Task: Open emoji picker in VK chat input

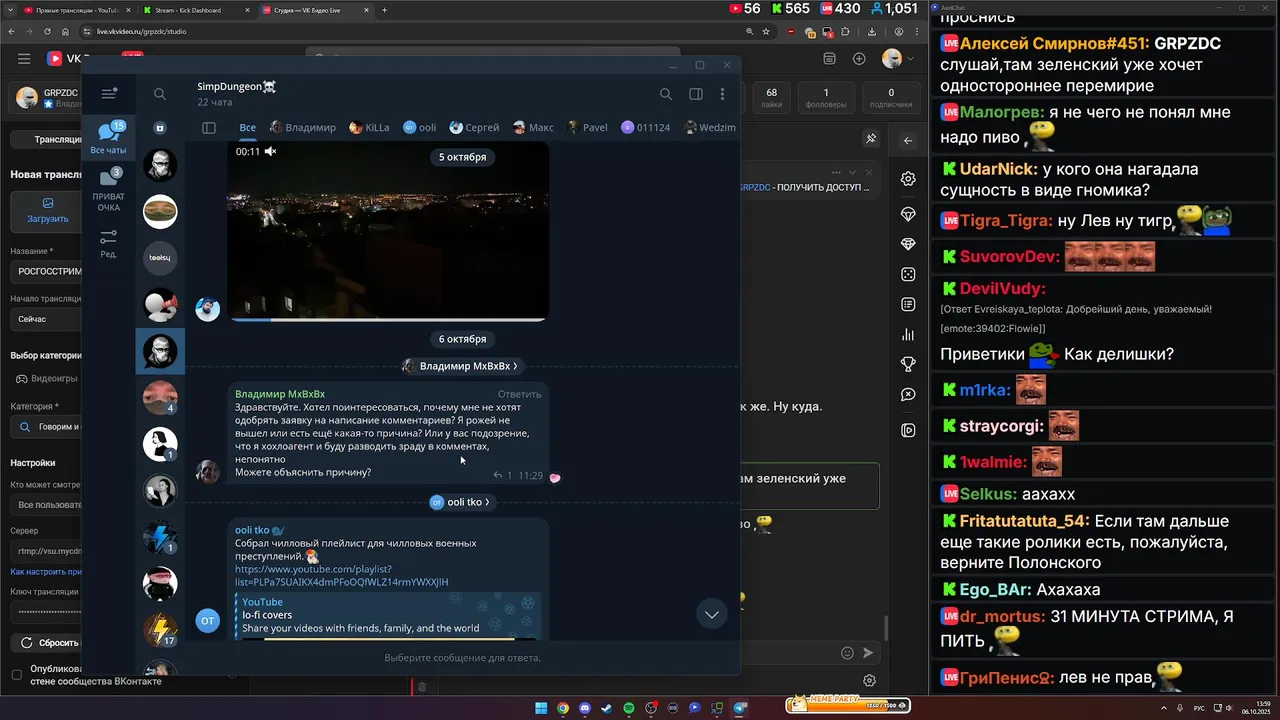Action: (x=847, y=653)
